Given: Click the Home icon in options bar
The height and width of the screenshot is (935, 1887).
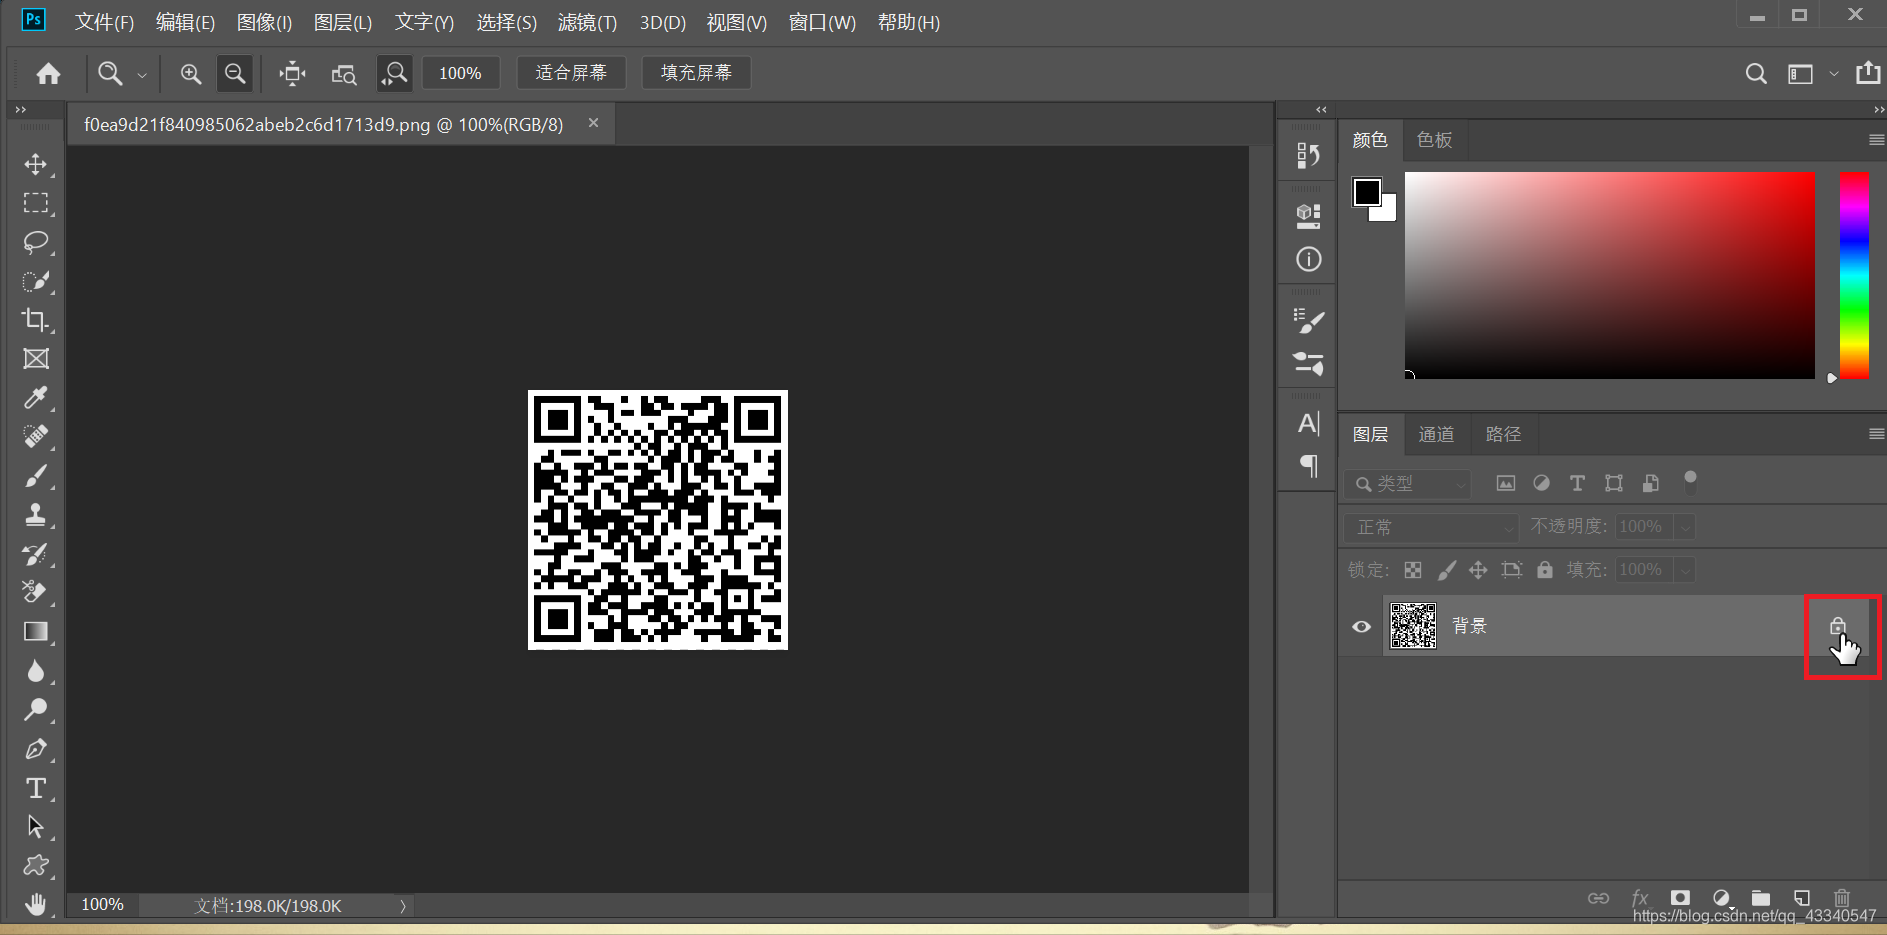Looking at the screenshot, I should pos(48,73).
